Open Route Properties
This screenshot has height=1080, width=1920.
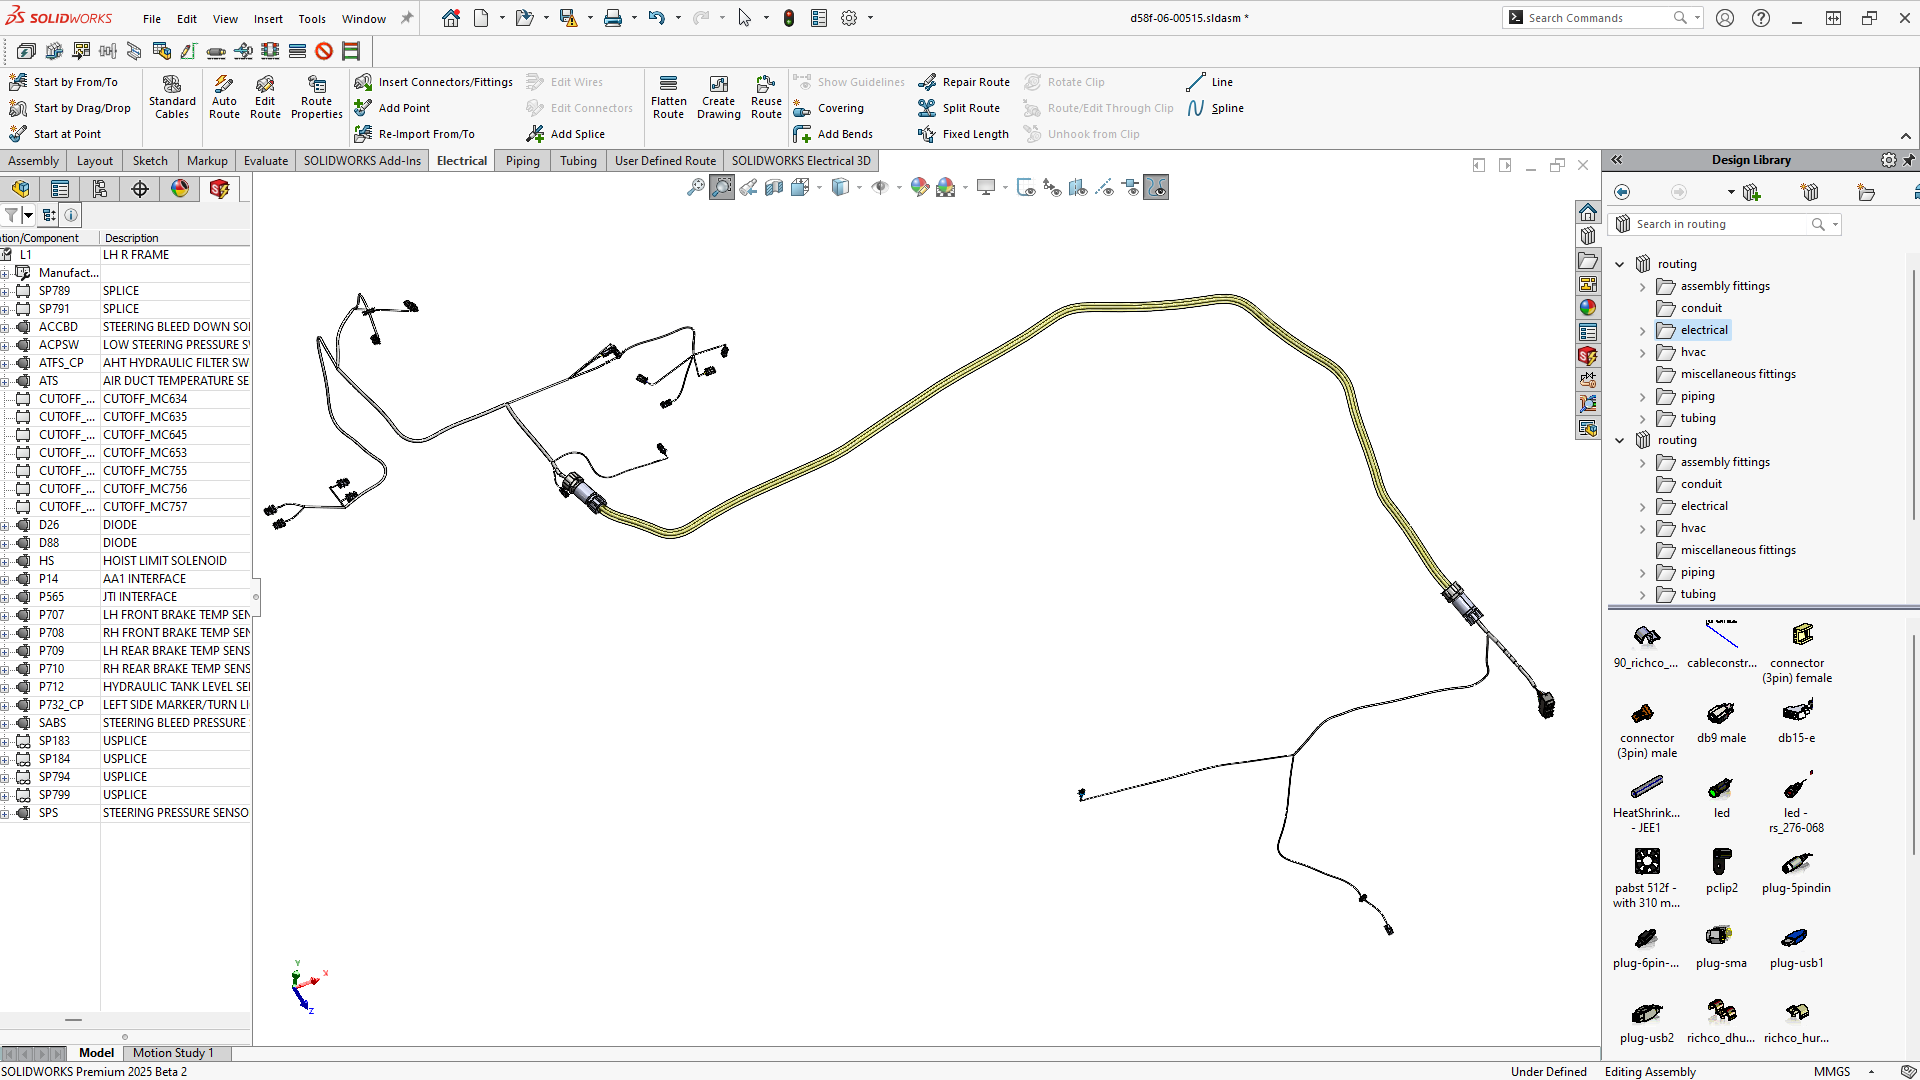tap(316, 97)
